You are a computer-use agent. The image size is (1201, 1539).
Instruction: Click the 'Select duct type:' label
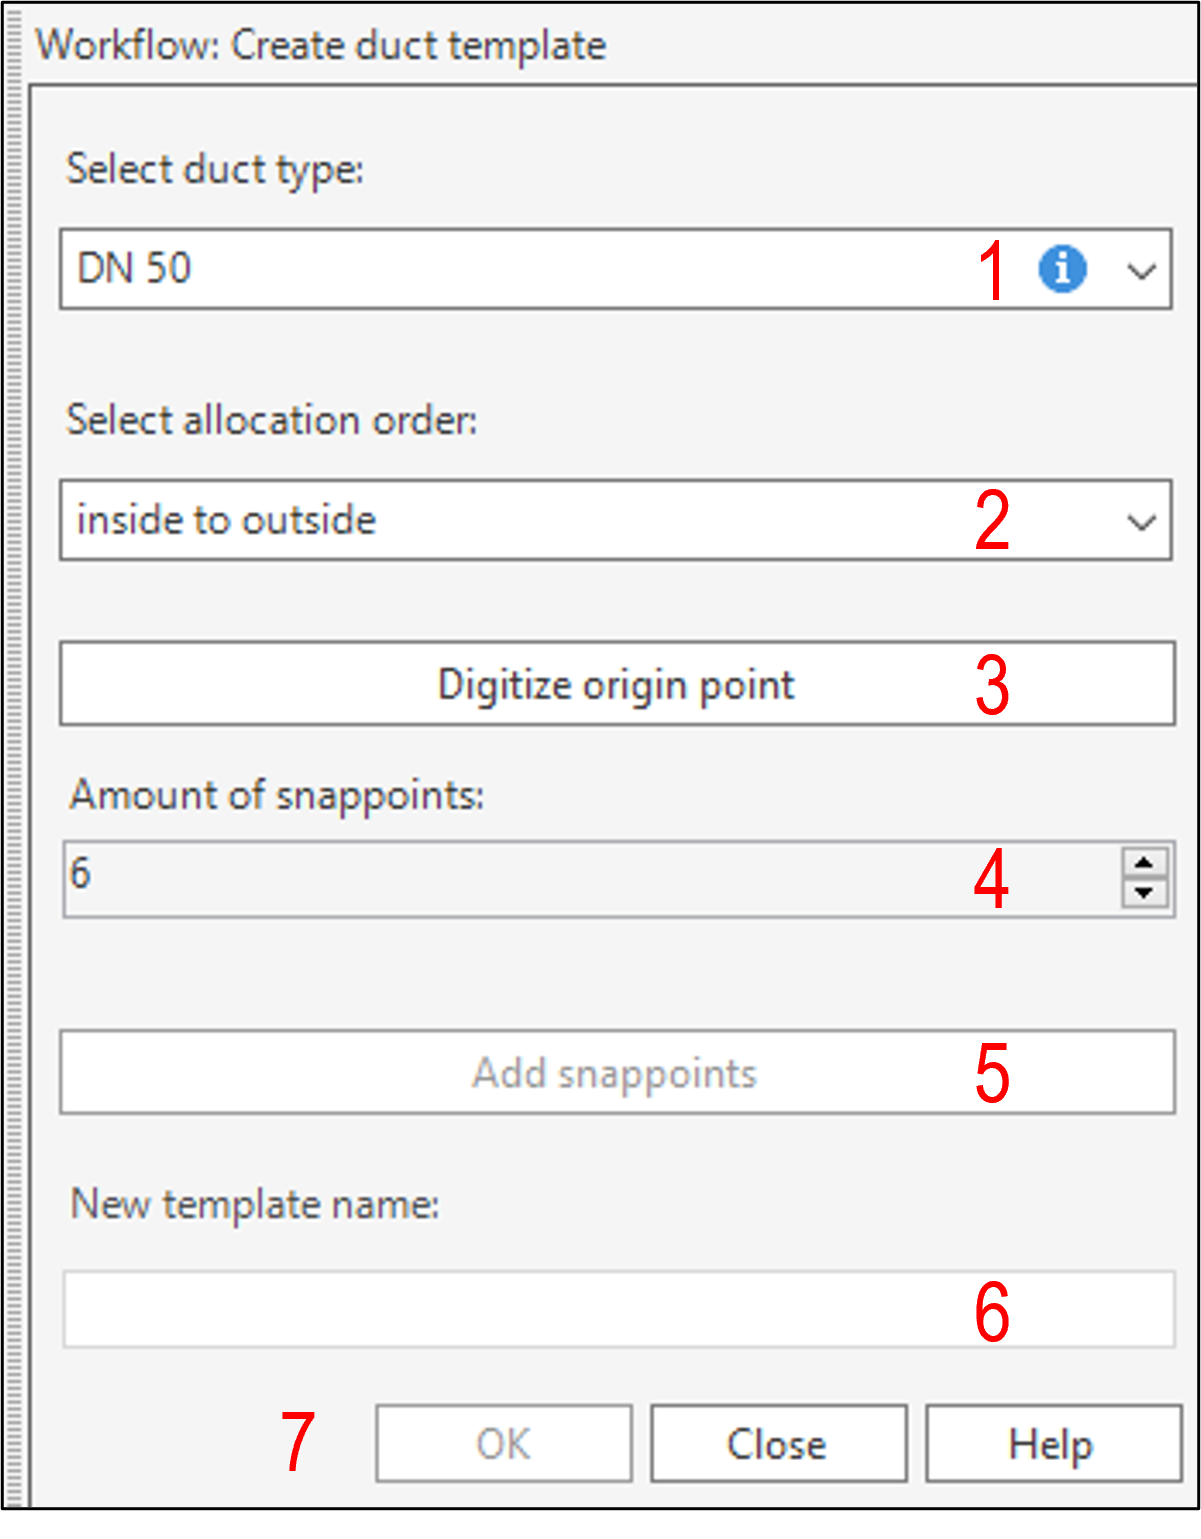(215, 169)
